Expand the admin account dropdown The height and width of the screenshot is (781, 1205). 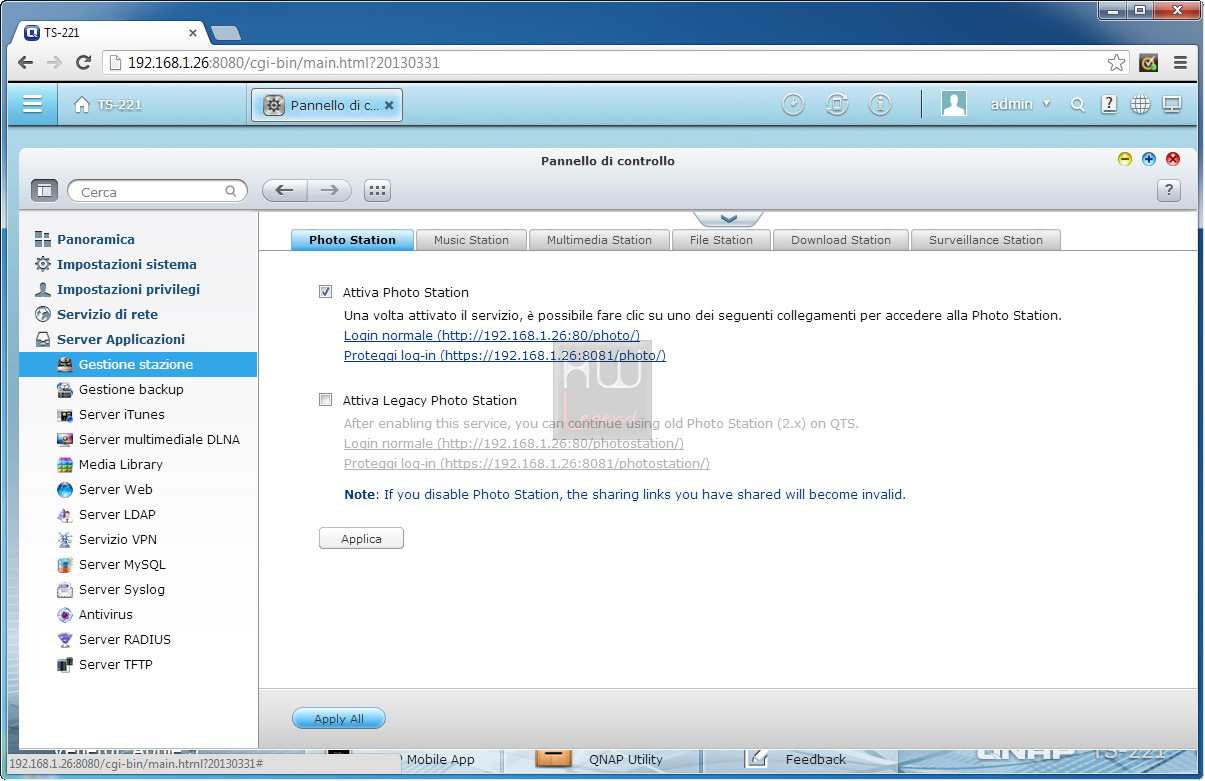(x=1021, y=104)
